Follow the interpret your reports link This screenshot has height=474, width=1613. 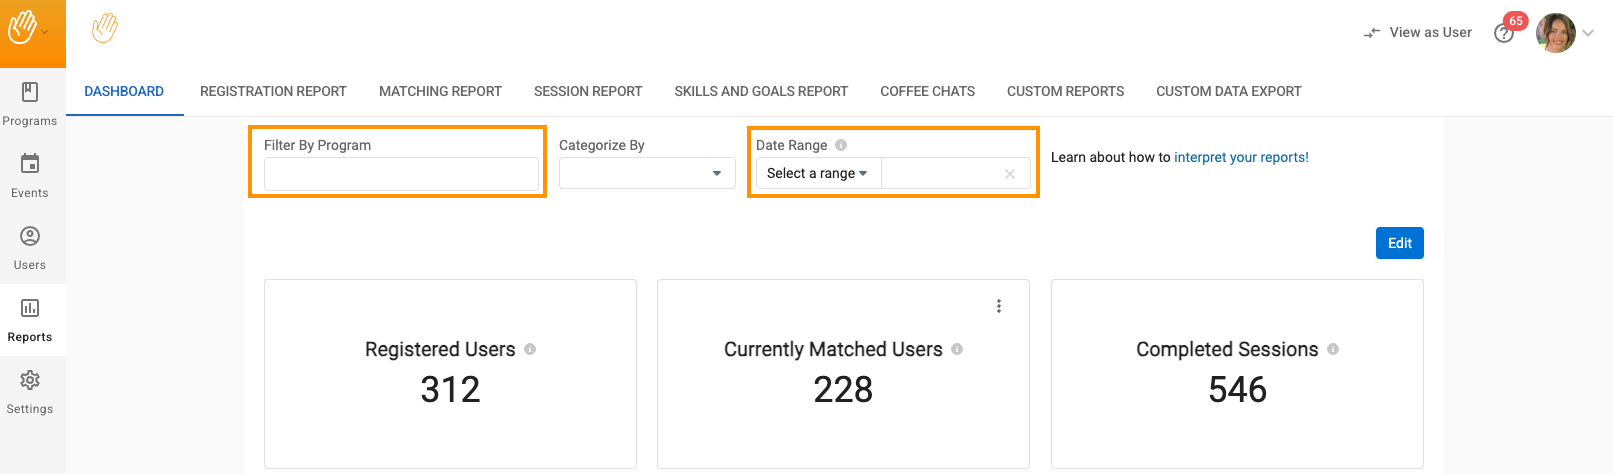[x=1241, y=157]
